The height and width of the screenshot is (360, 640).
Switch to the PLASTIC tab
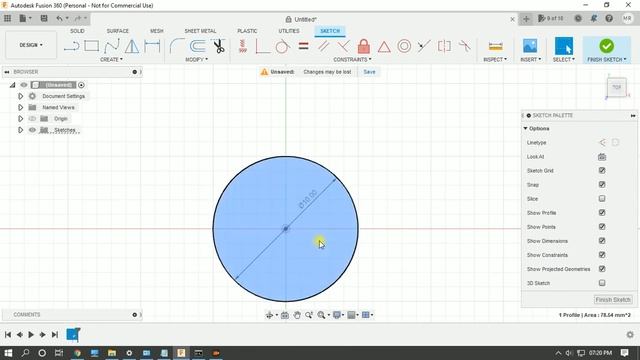pyautogui.click(x=247, y=31)
